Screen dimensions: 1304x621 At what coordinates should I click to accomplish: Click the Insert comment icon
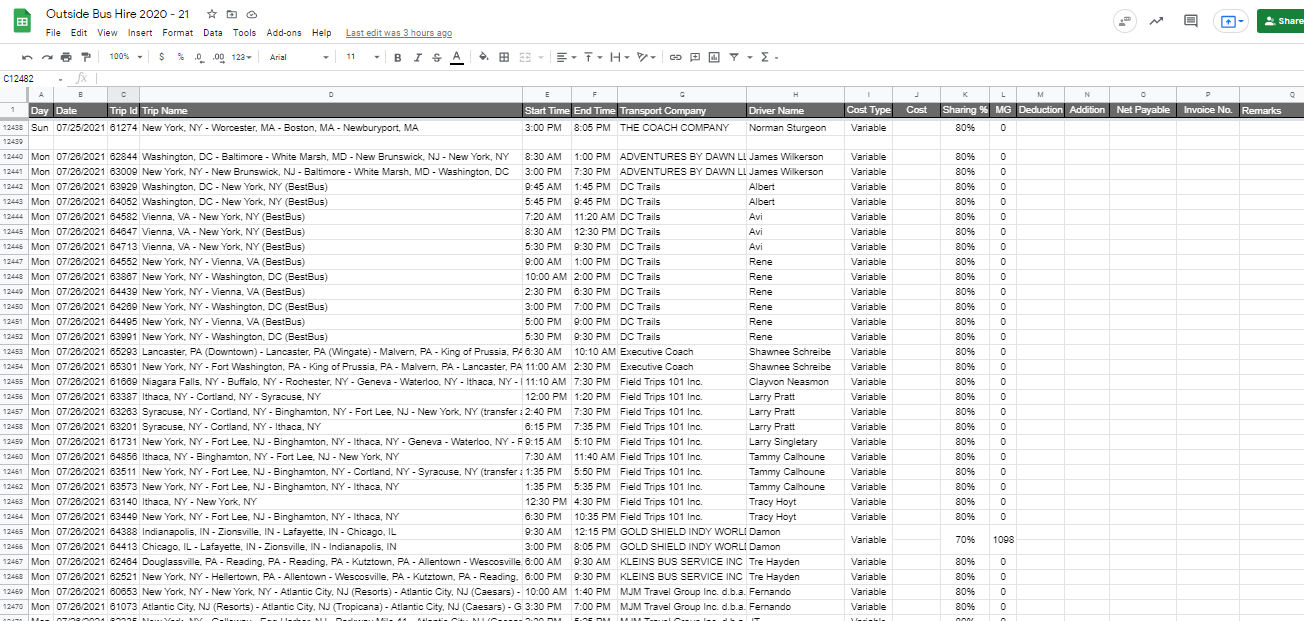[x=695, y=57]
